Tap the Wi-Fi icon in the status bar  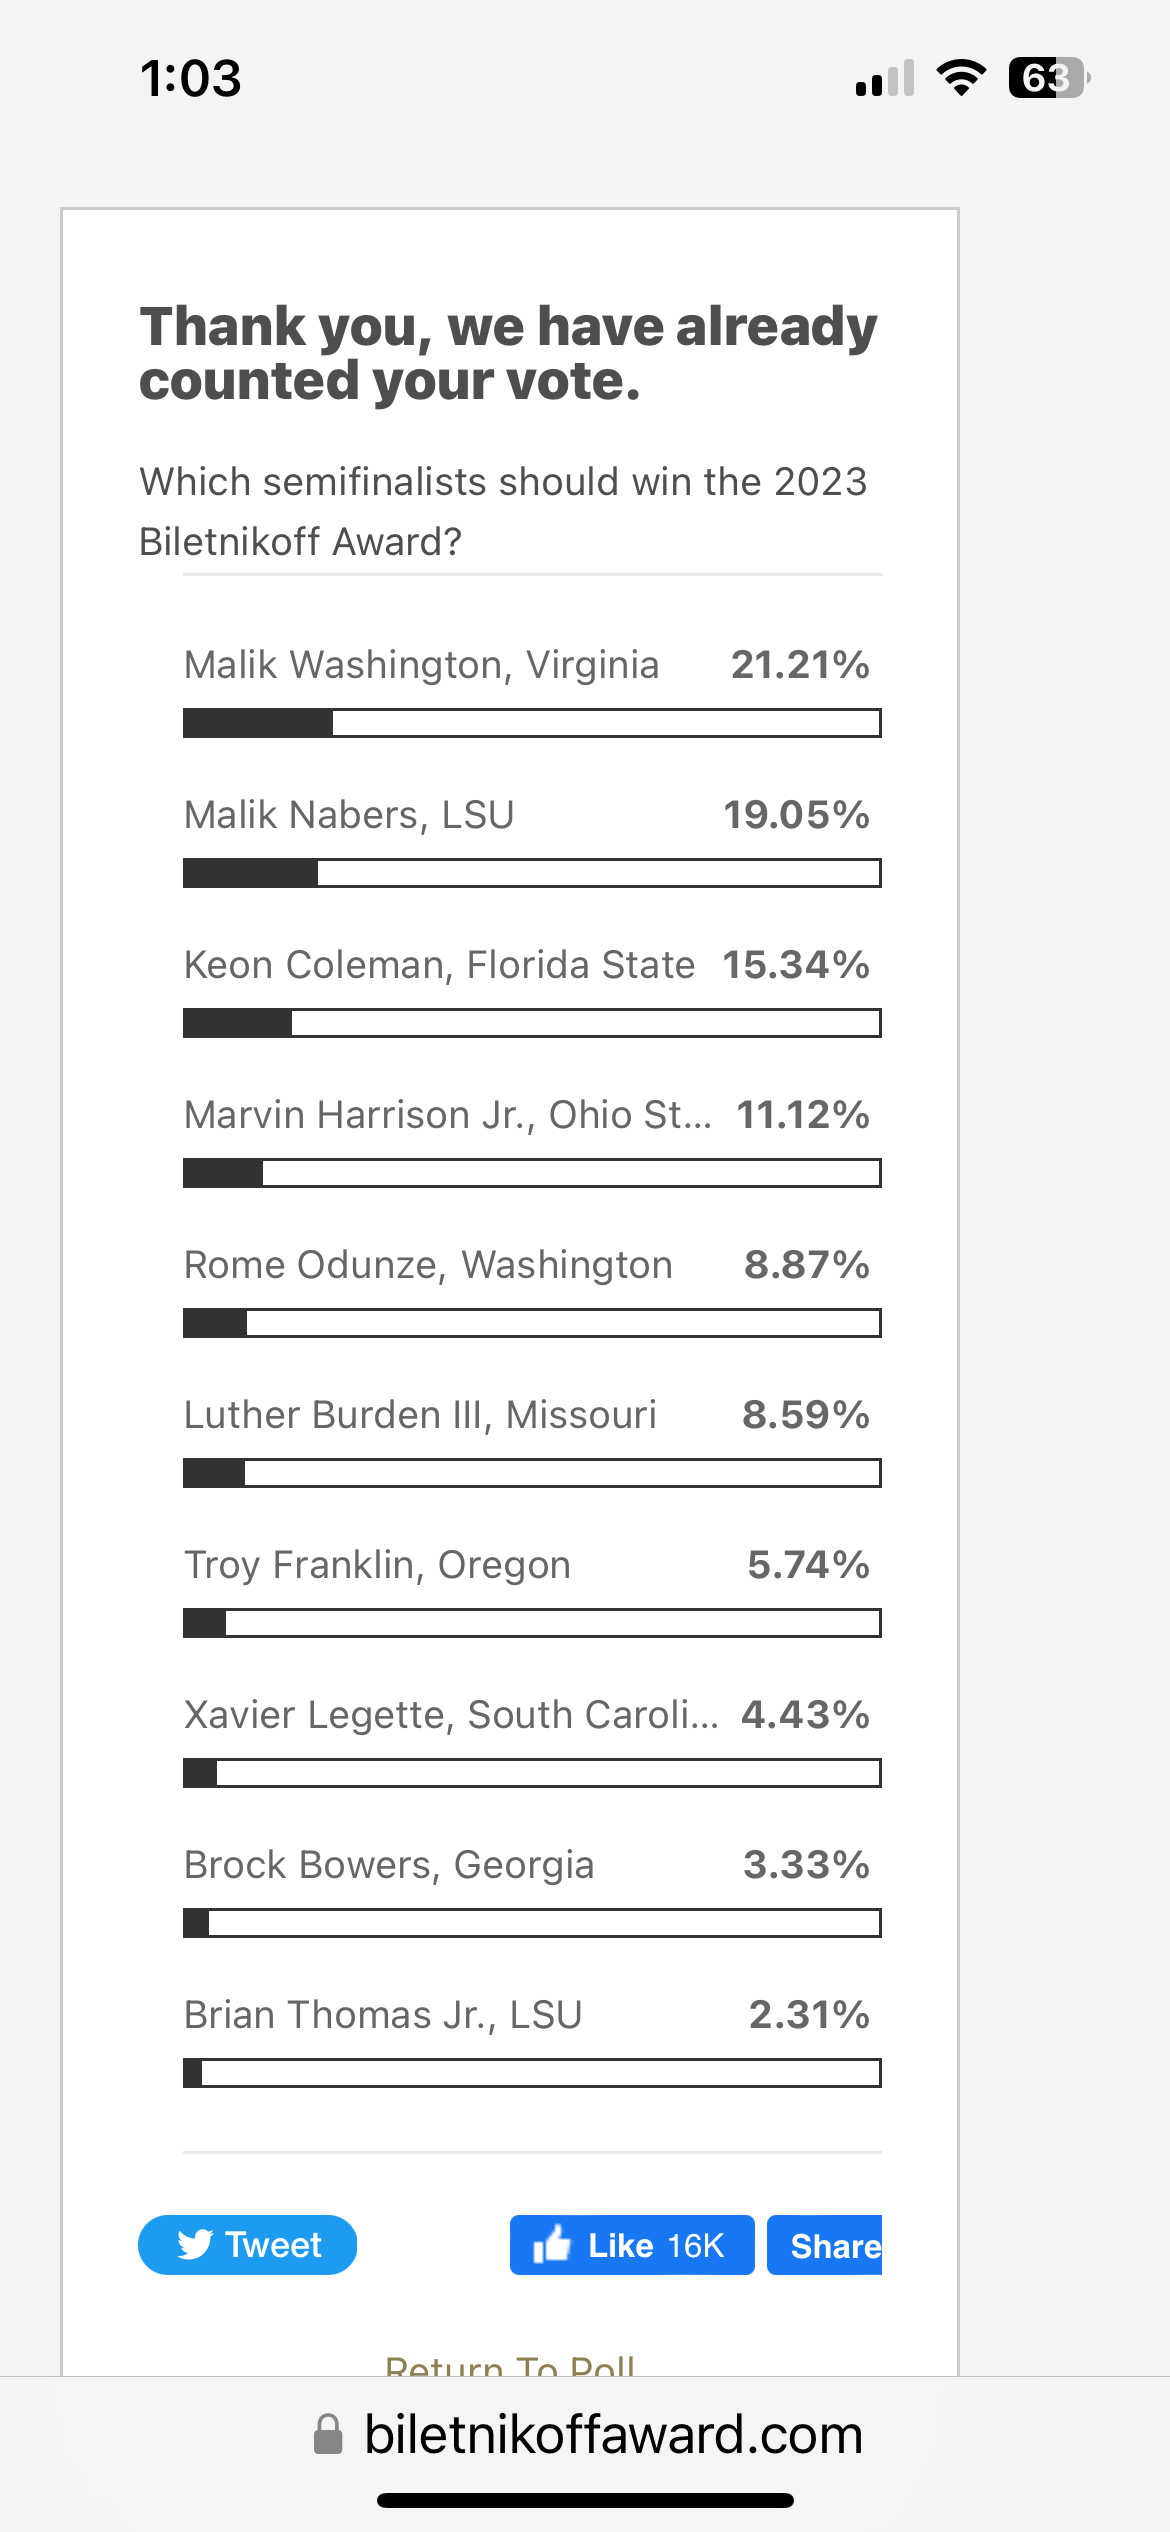[x=962, y=78]
